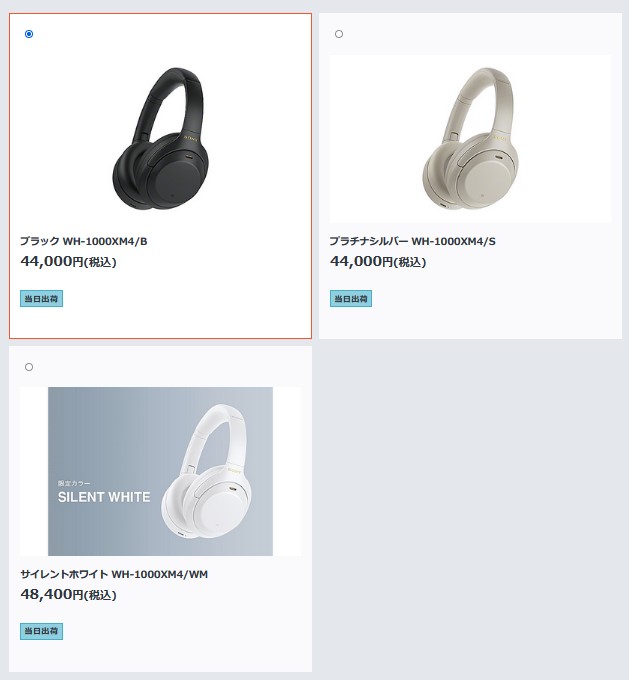
Task: Click the SILENT WHITE banner text
Action: [104, 497]
